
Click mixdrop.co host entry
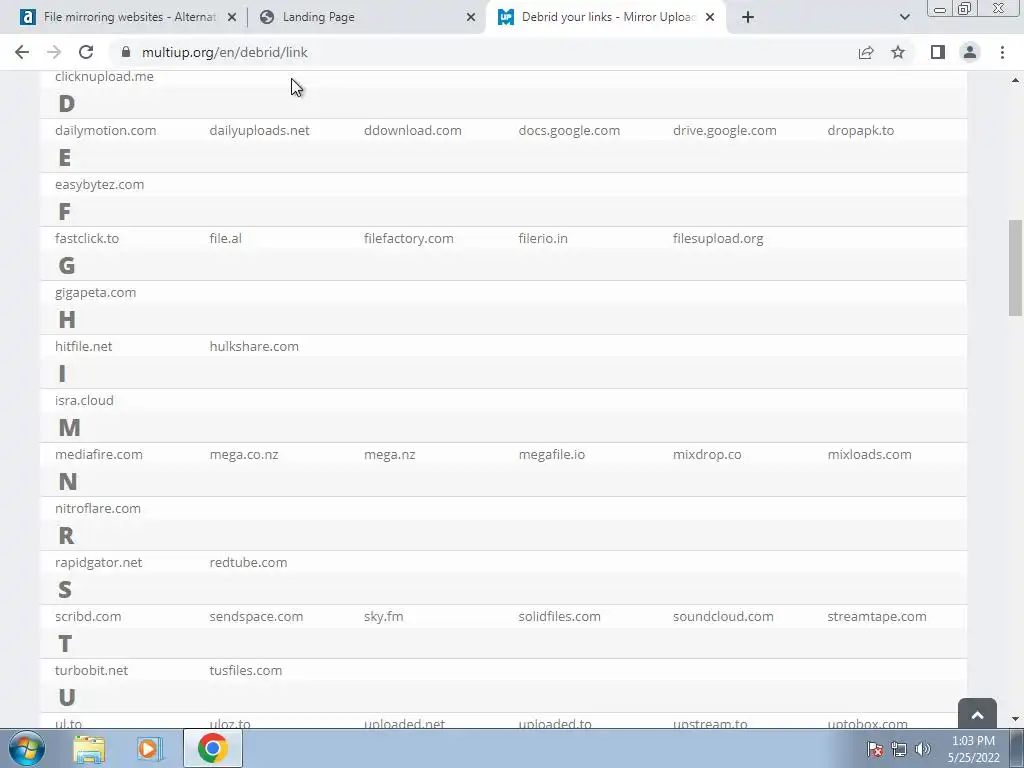[x=707, y=455]
